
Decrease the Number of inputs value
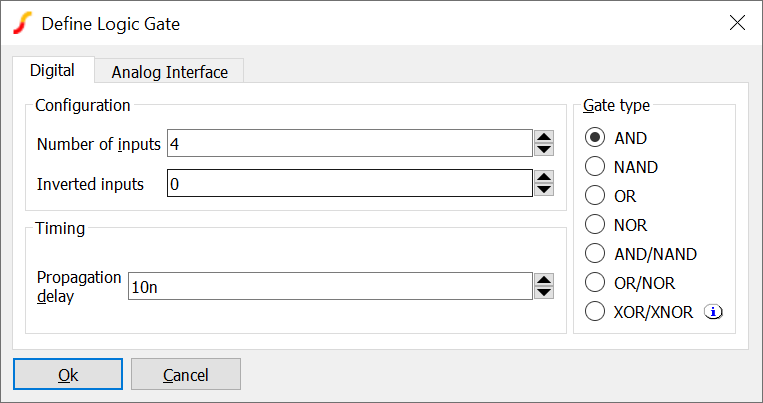(544, 150)
